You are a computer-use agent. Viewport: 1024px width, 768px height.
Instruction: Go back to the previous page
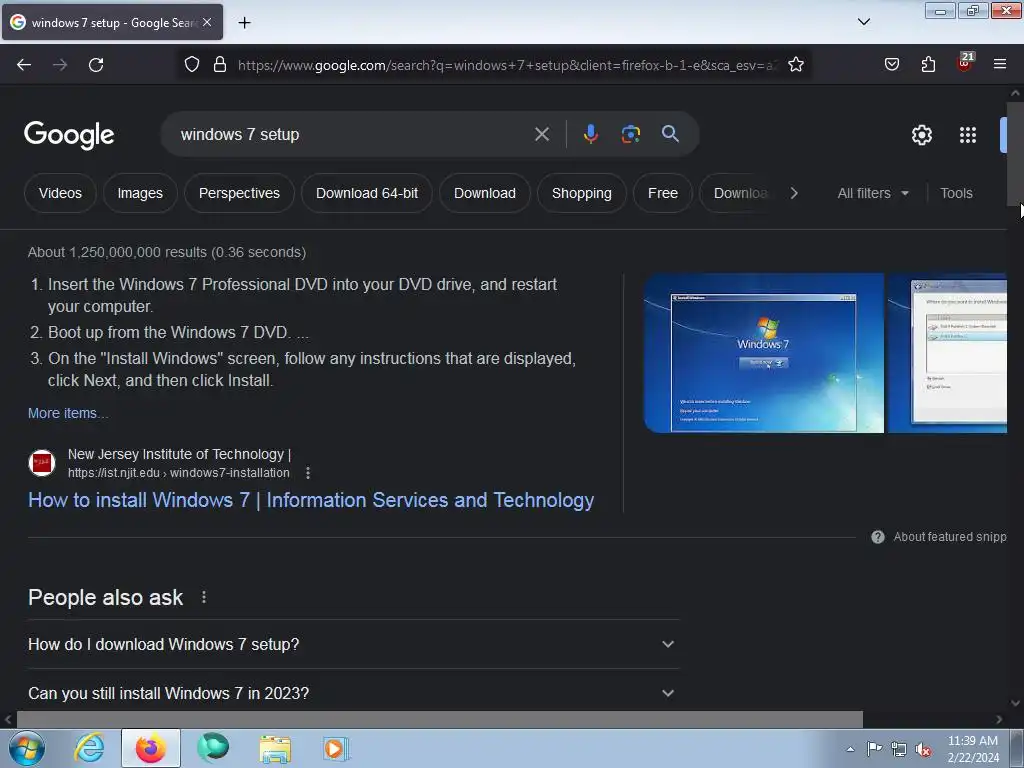pyautogui.click(x=24, y=65)
